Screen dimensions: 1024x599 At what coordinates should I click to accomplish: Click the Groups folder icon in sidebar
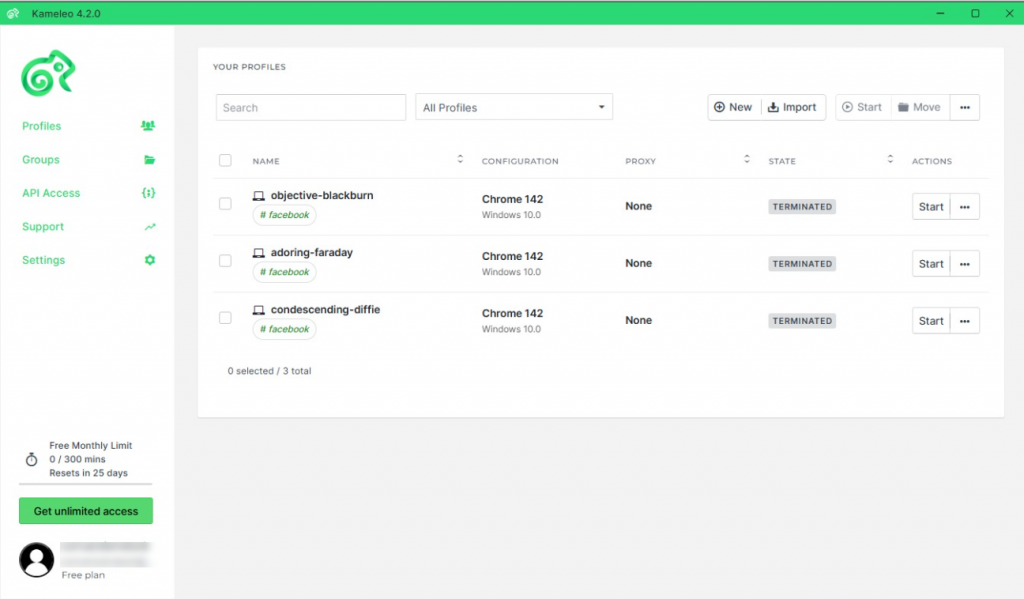149,160
